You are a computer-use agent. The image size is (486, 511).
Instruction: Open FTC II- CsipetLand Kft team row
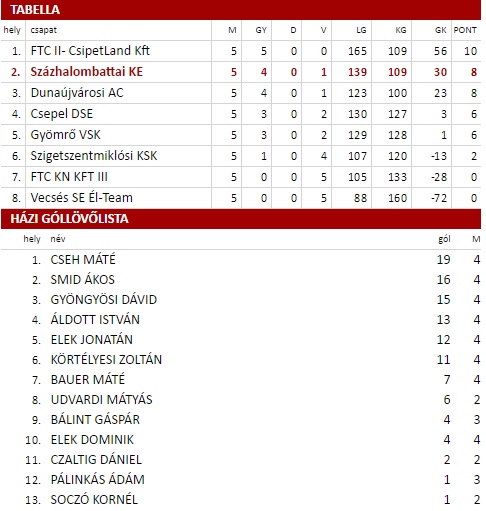pos(241,51)
